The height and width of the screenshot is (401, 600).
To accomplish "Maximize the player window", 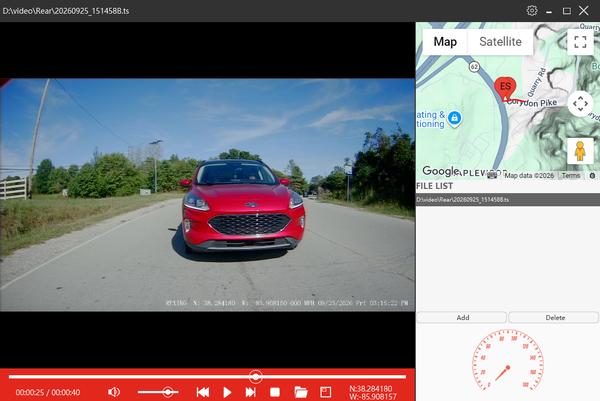I will 567,11.
